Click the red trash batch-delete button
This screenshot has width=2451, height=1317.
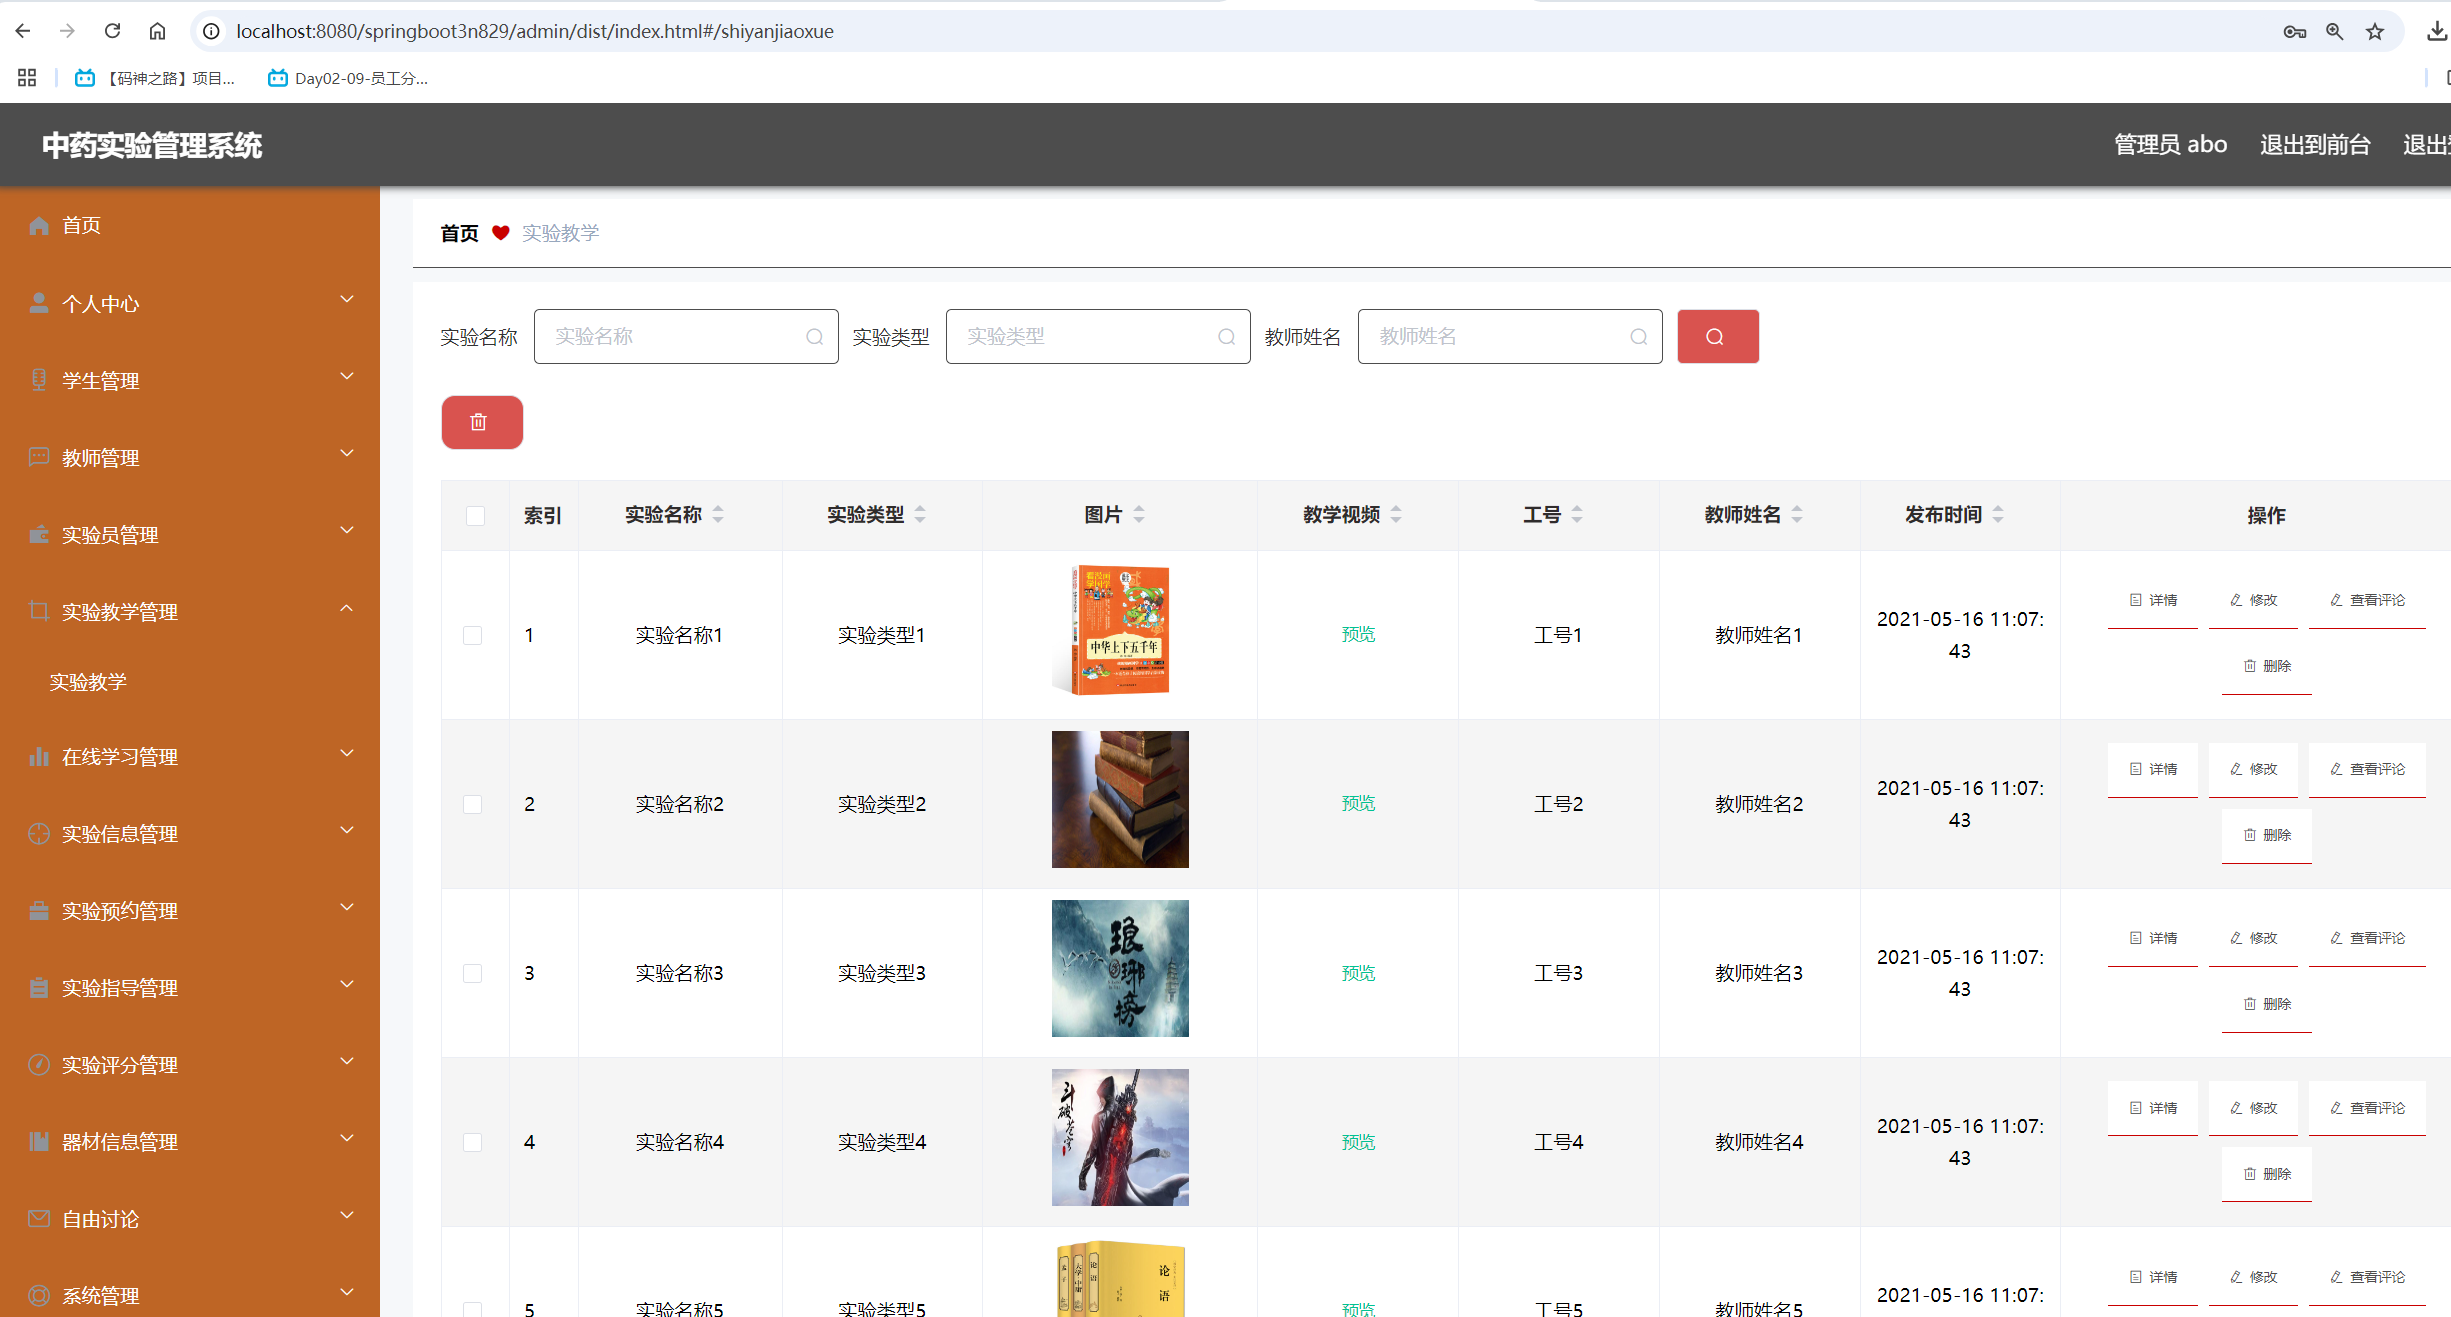(481, 422)
